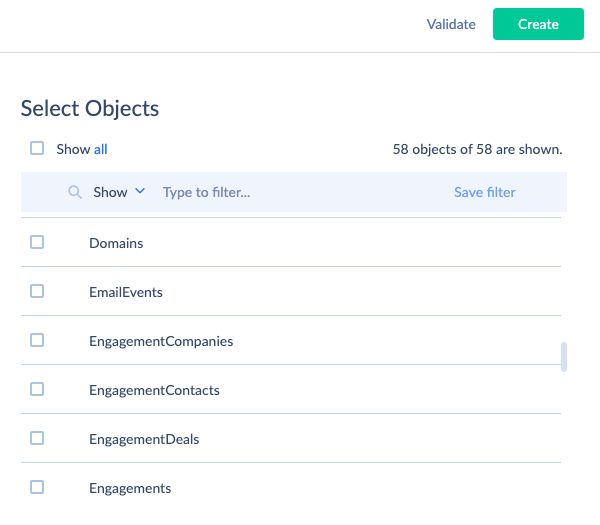Select the EngagementDeals row label

pyautogui.click(x=144, y=439)
